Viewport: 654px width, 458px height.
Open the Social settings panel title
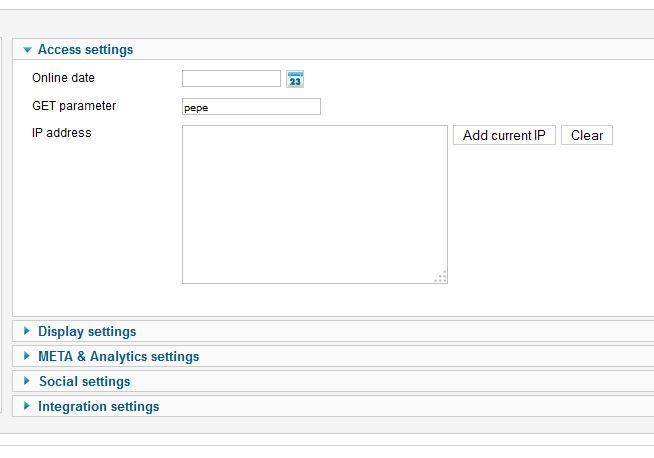click(85, 381)
